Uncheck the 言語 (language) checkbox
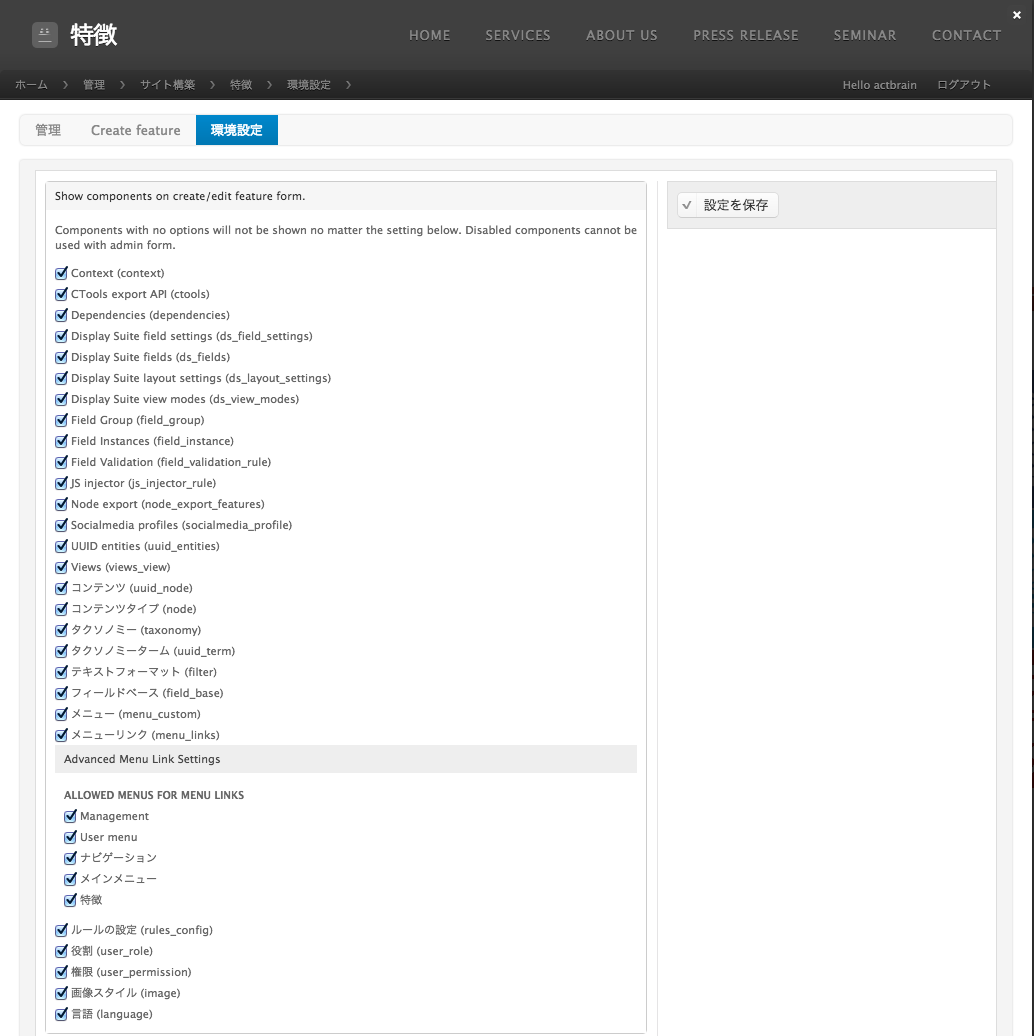The height and width of the screenshot is (1036, 1034). point(62,1014)
